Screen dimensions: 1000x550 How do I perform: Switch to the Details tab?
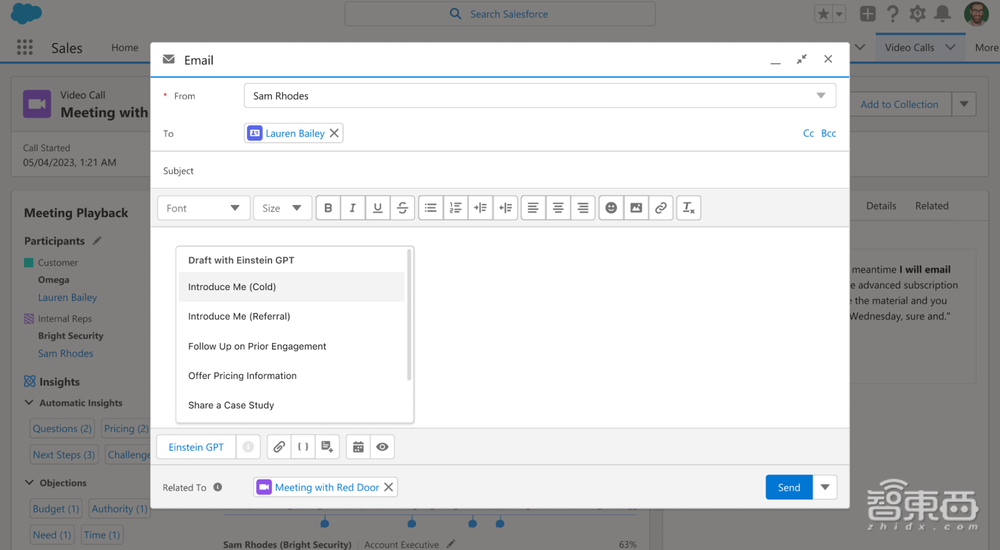click(x=881, y=205)
